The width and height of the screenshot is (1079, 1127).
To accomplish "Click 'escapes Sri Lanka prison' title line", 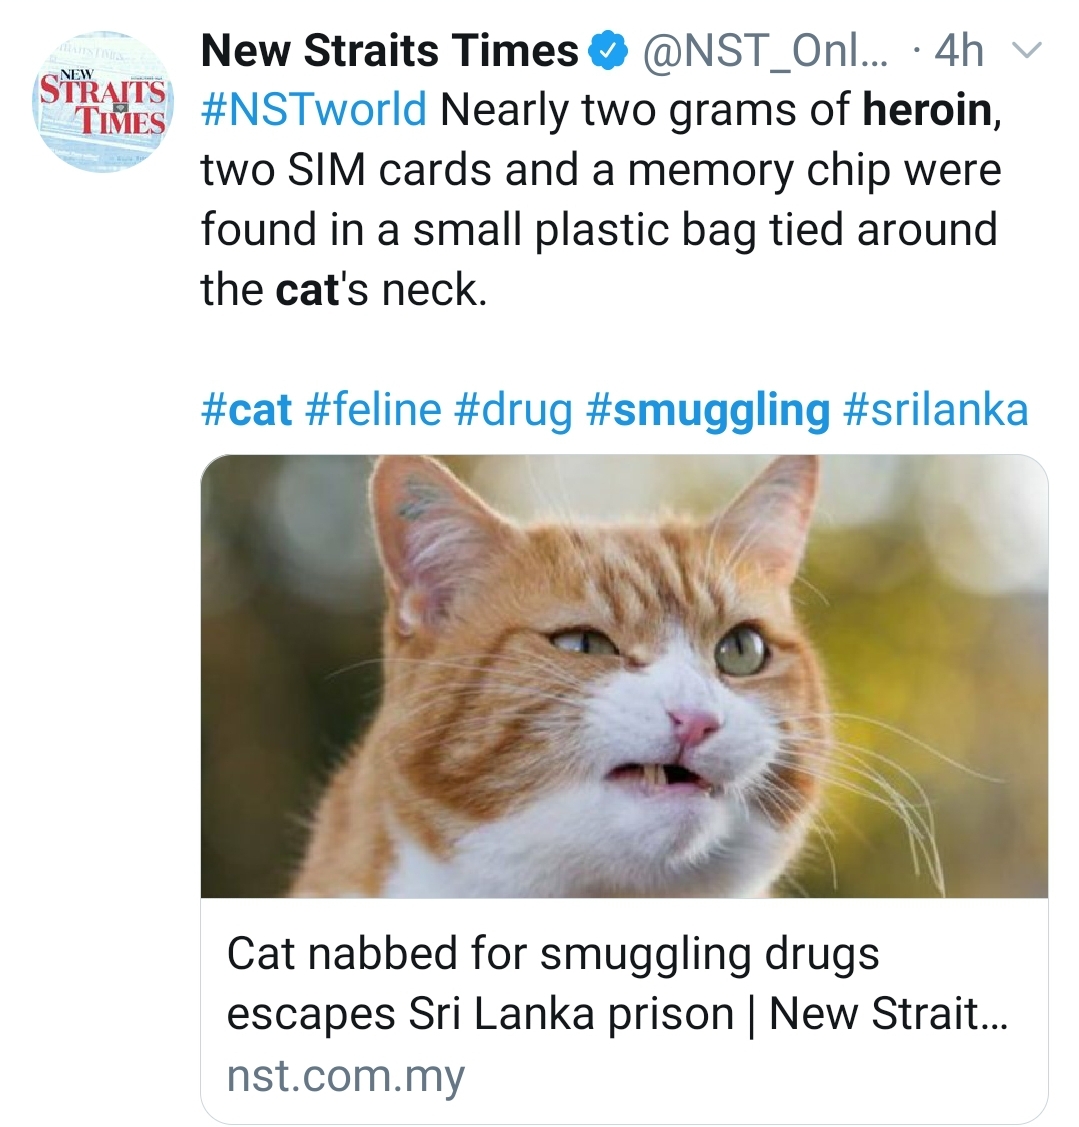I will (480, 1015).
